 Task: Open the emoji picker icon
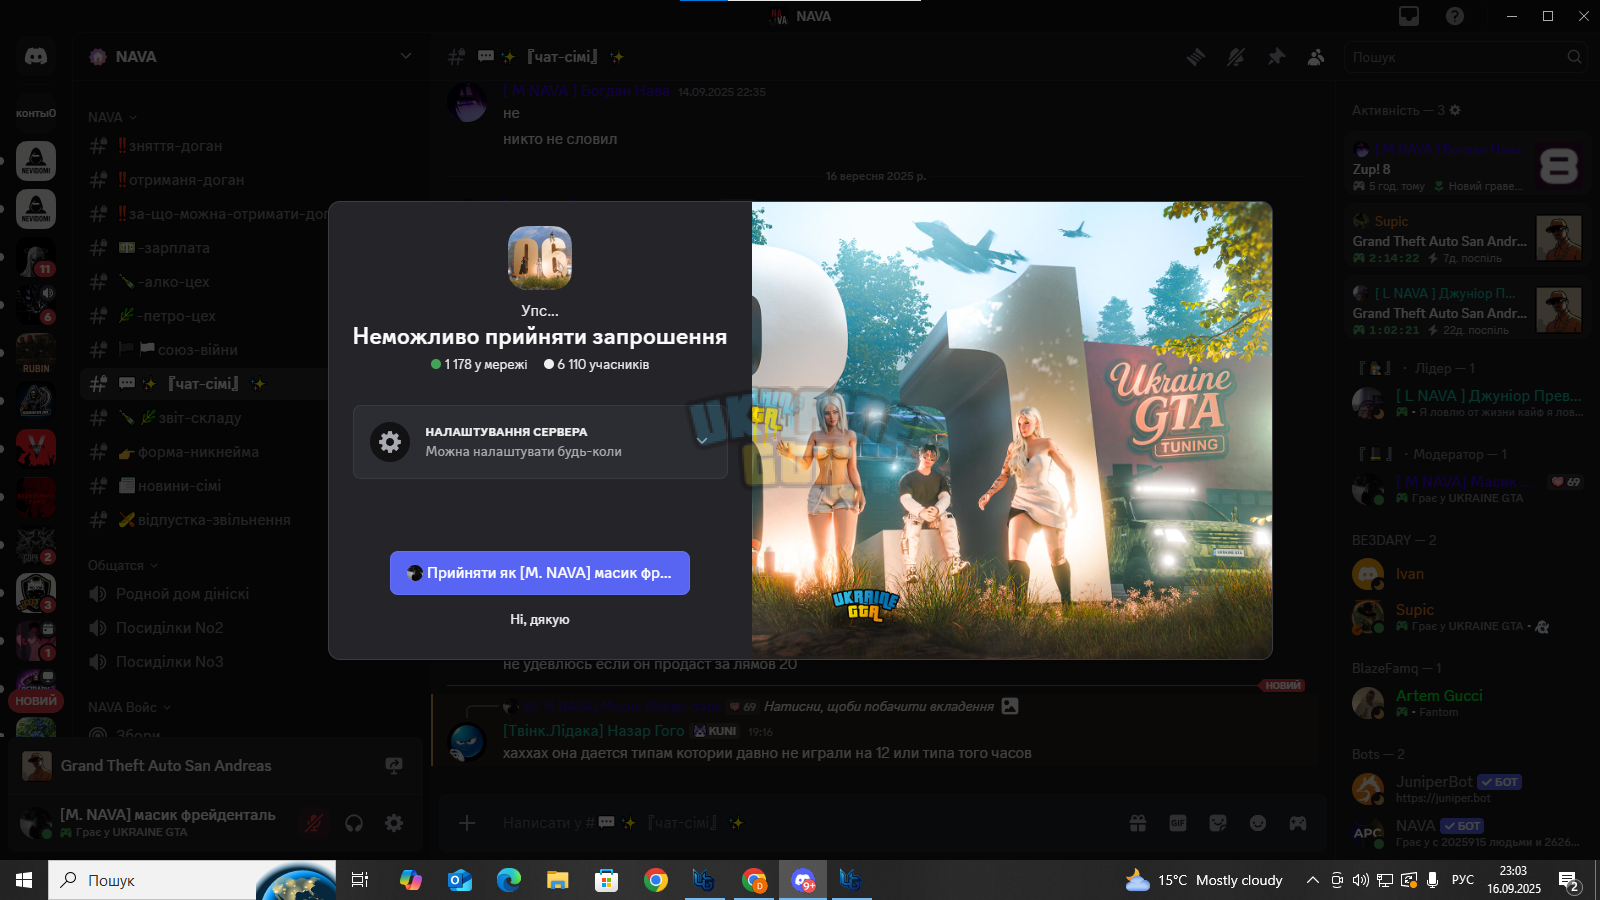(x=1258, y=823)
